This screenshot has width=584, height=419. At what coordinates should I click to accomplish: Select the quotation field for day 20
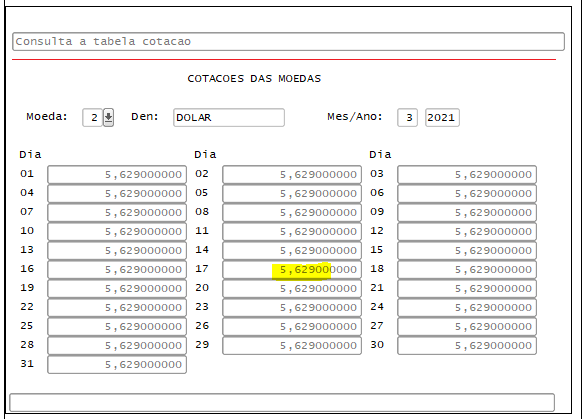[x=292, y=289]
